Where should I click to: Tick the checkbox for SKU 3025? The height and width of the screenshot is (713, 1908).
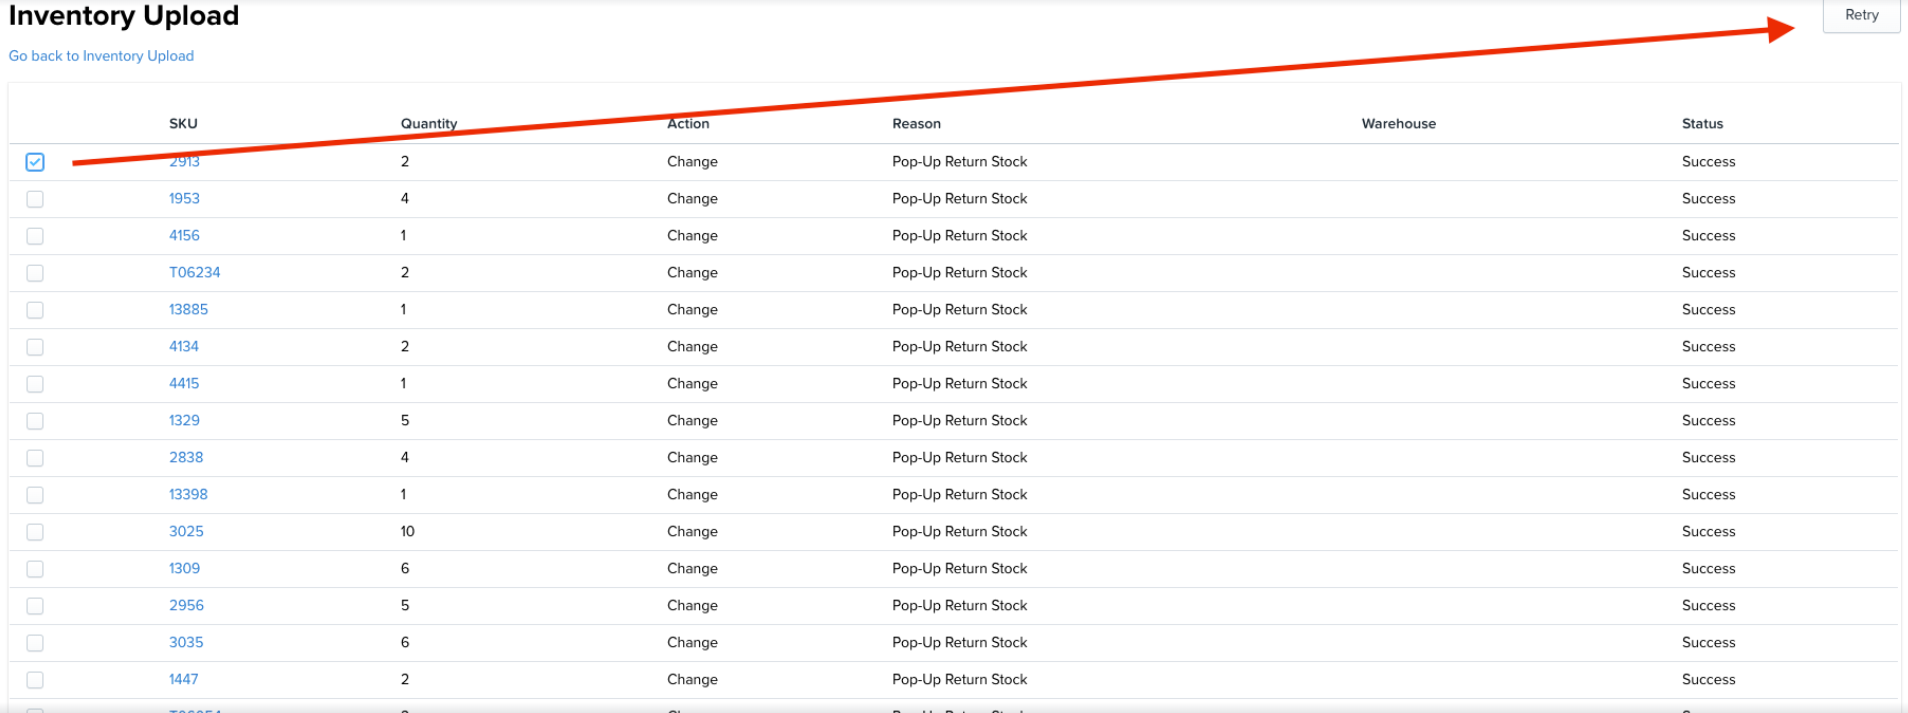[35, 532]
